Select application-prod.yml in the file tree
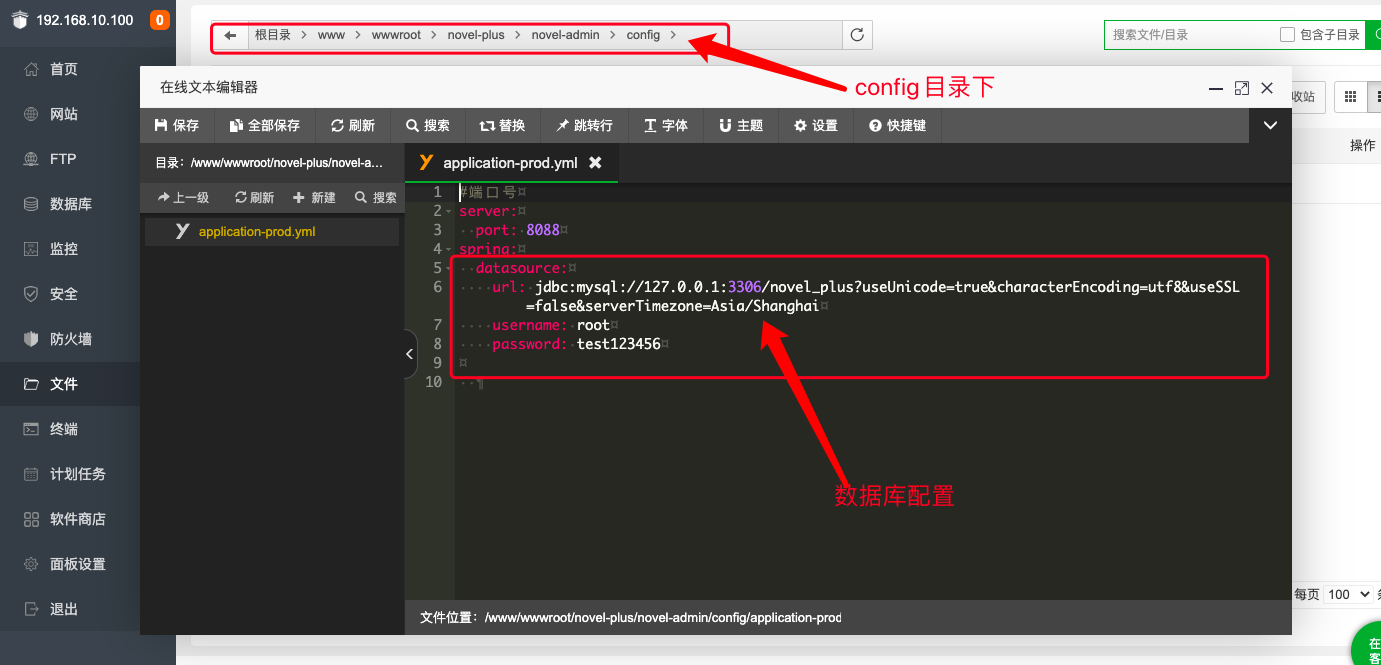 point(257,232)
